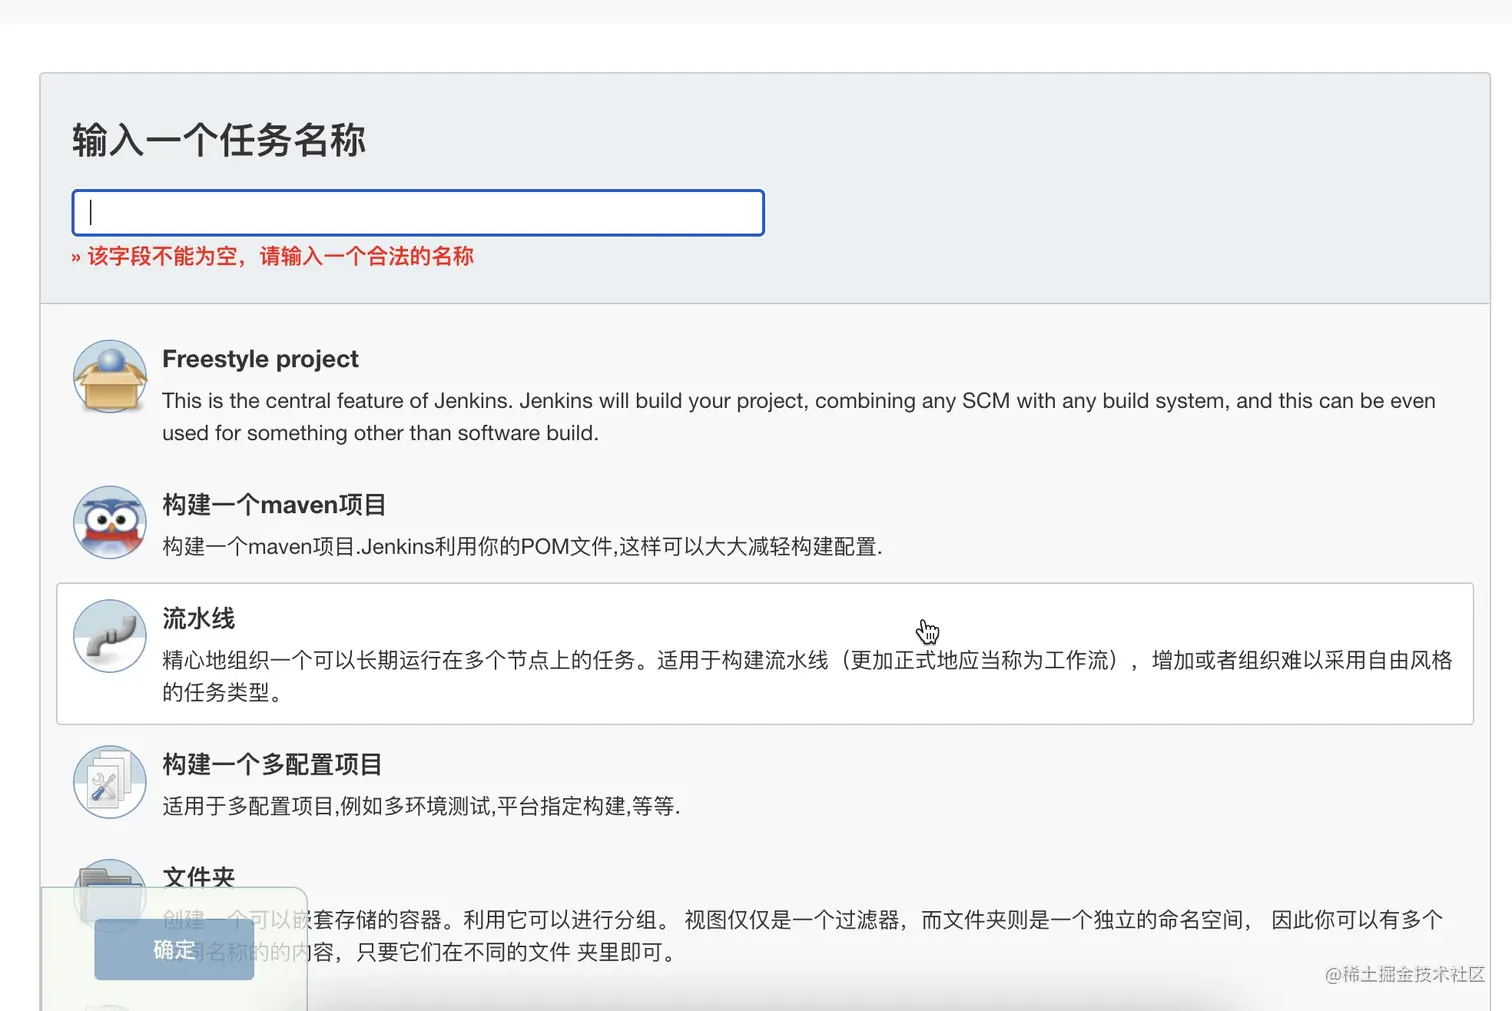Click the pipeline (流水线) pipe icon
The width and height of the screenshot is (1512, 1011).
click(110, 636)
